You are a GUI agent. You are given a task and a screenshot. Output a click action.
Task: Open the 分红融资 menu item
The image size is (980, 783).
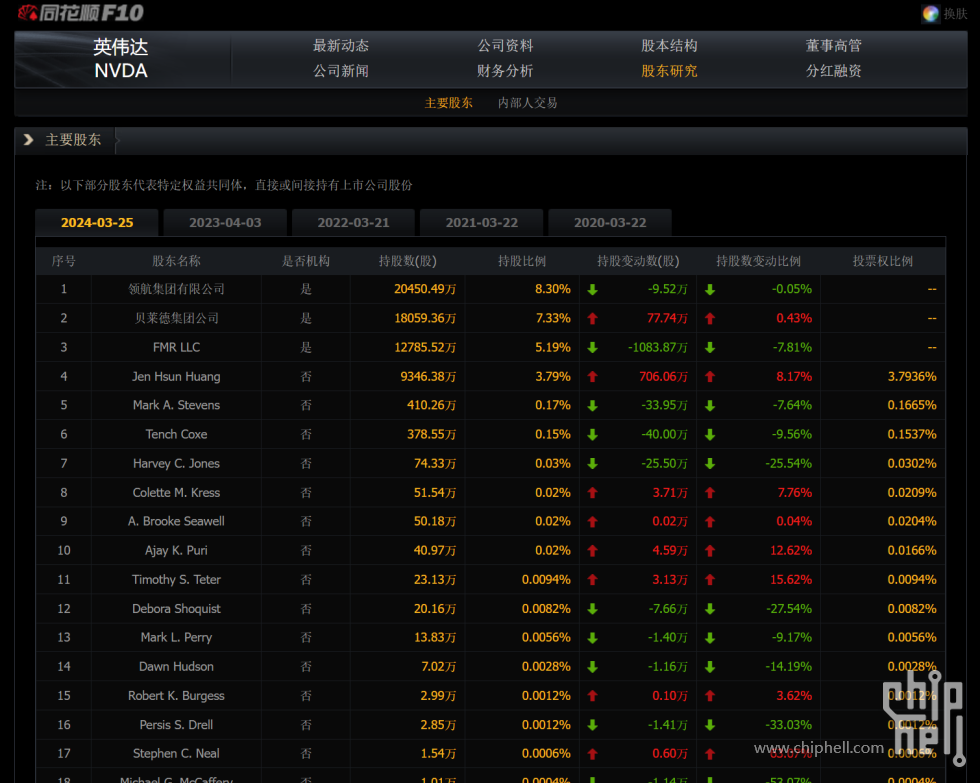pyautogui.click(x=834, y=71)
